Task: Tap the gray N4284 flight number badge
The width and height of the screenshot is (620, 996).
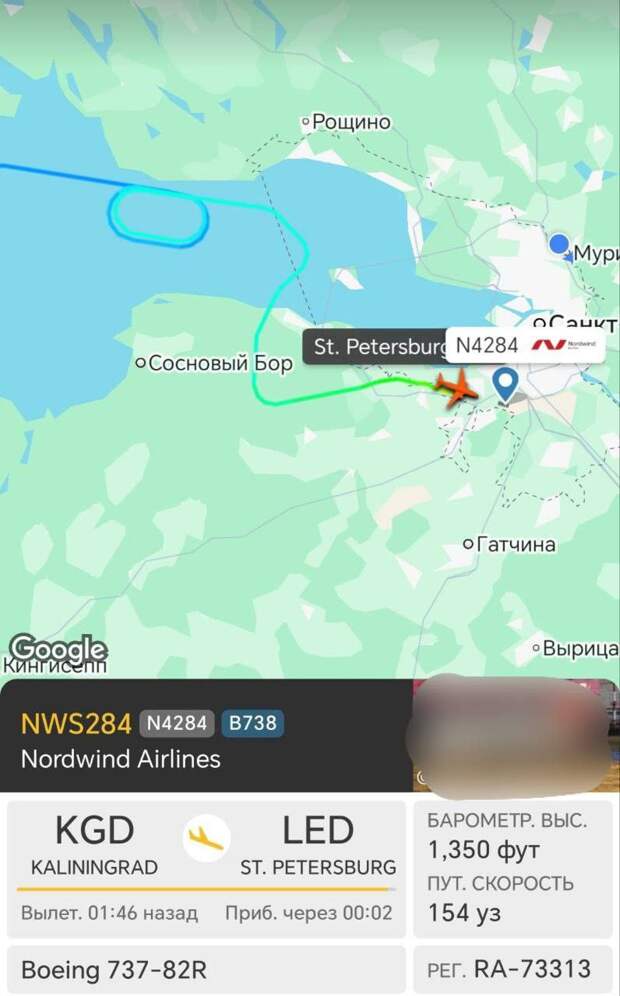Action: (177, 723)
